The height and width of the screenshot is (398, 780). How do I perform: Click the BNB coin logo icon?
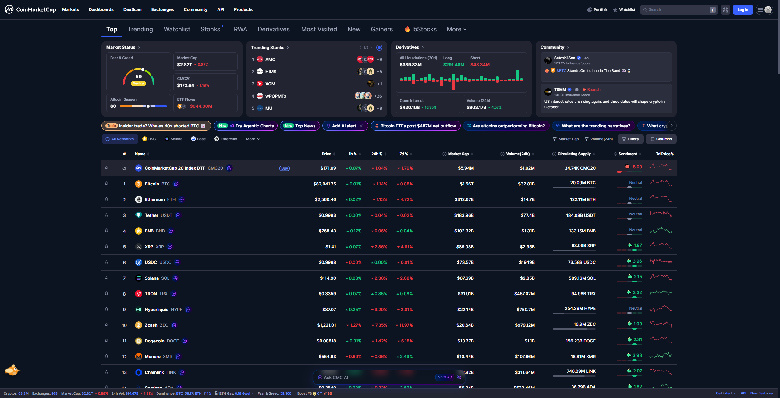tap(139, 231)
